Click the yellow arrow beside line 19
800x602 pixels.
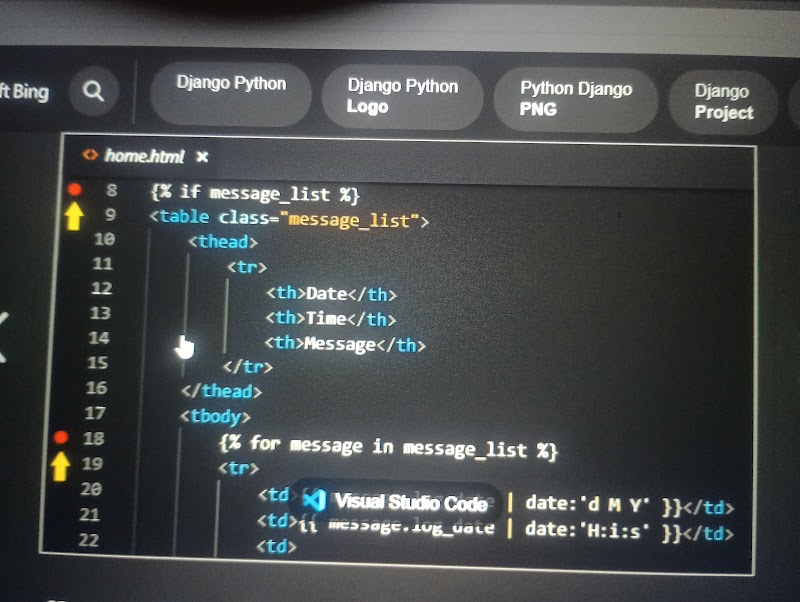click(61, 464)
